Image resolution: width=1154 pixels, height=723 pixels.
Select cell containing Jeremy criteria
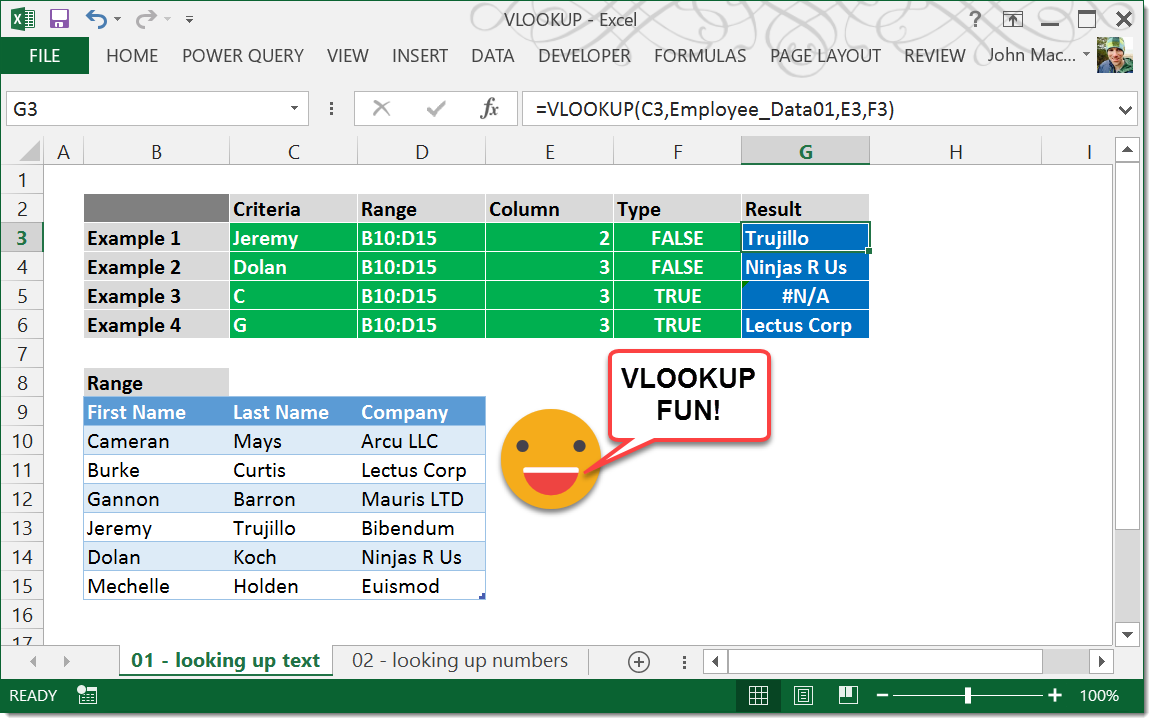click(294, 238)
